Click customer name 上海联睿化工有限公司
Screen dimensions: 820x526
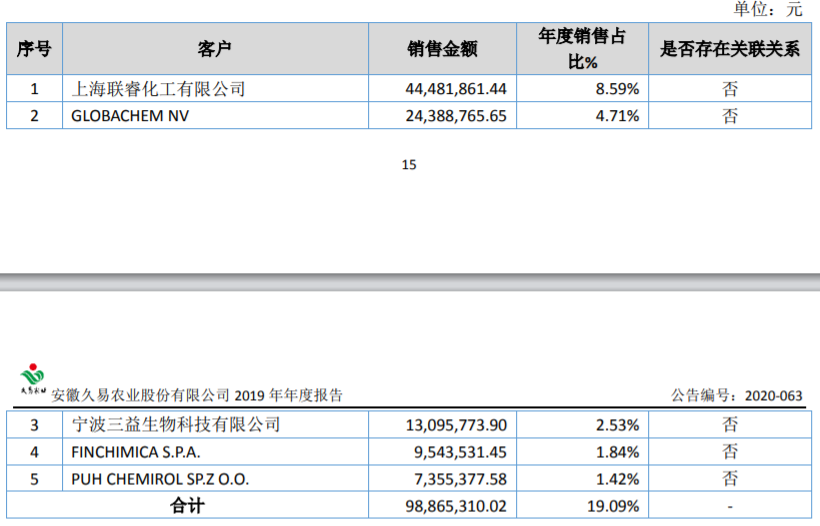[x=158, y=89]
